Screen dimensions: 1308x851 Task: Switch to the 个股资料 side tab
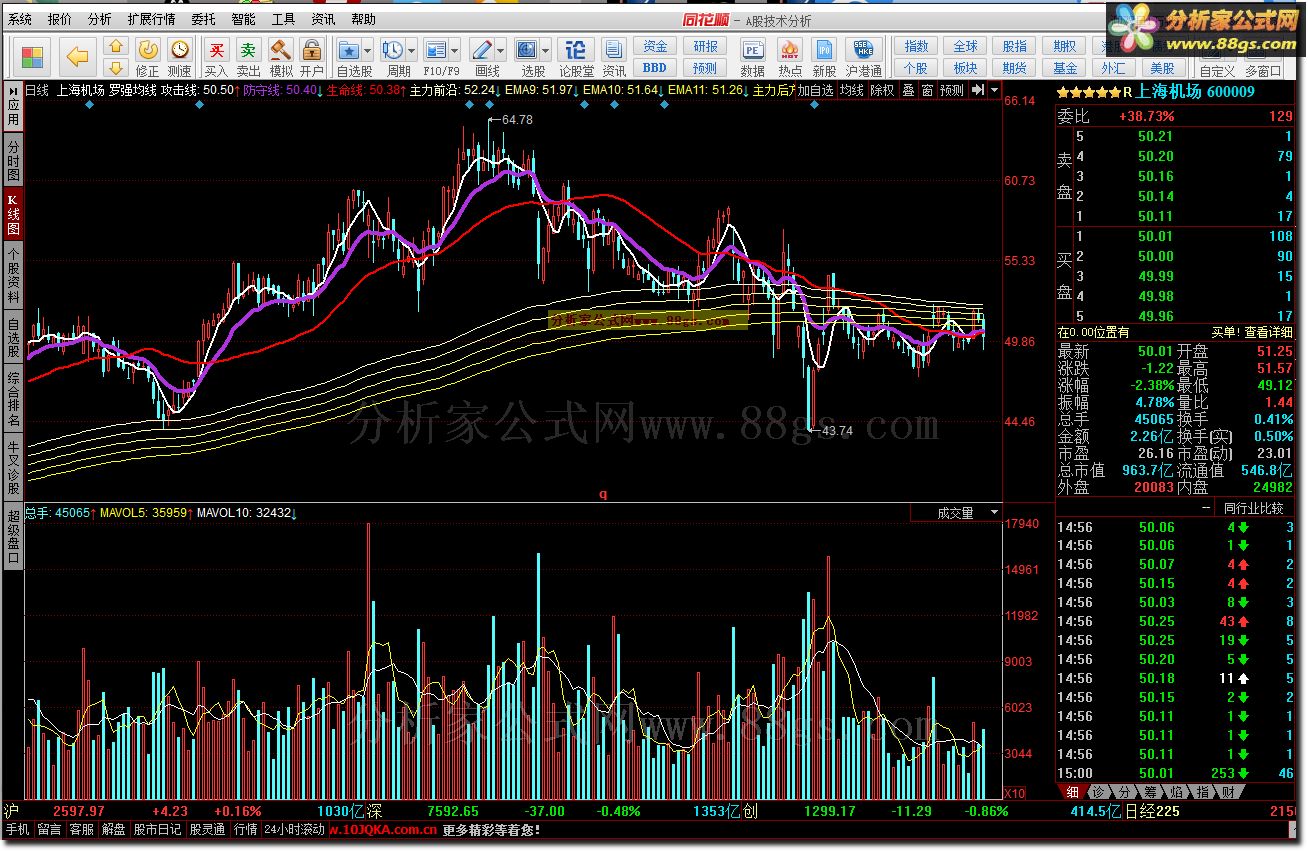click(13, 275)
